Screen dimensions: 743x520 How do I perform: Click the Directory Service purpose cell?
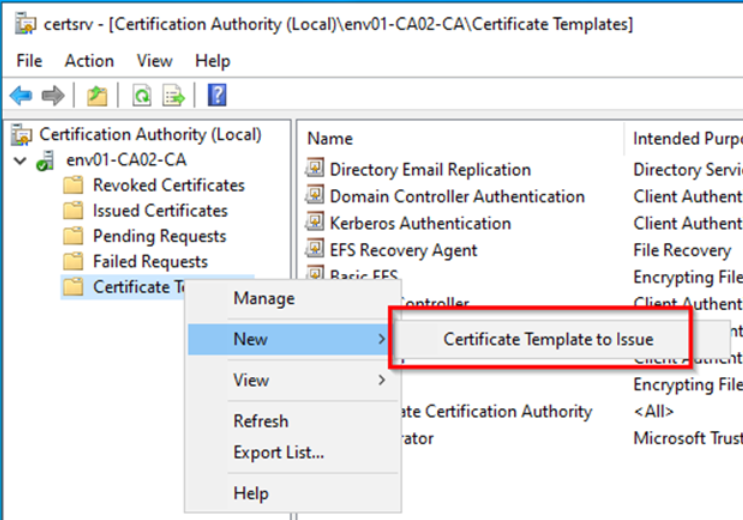tap(688, 170)
